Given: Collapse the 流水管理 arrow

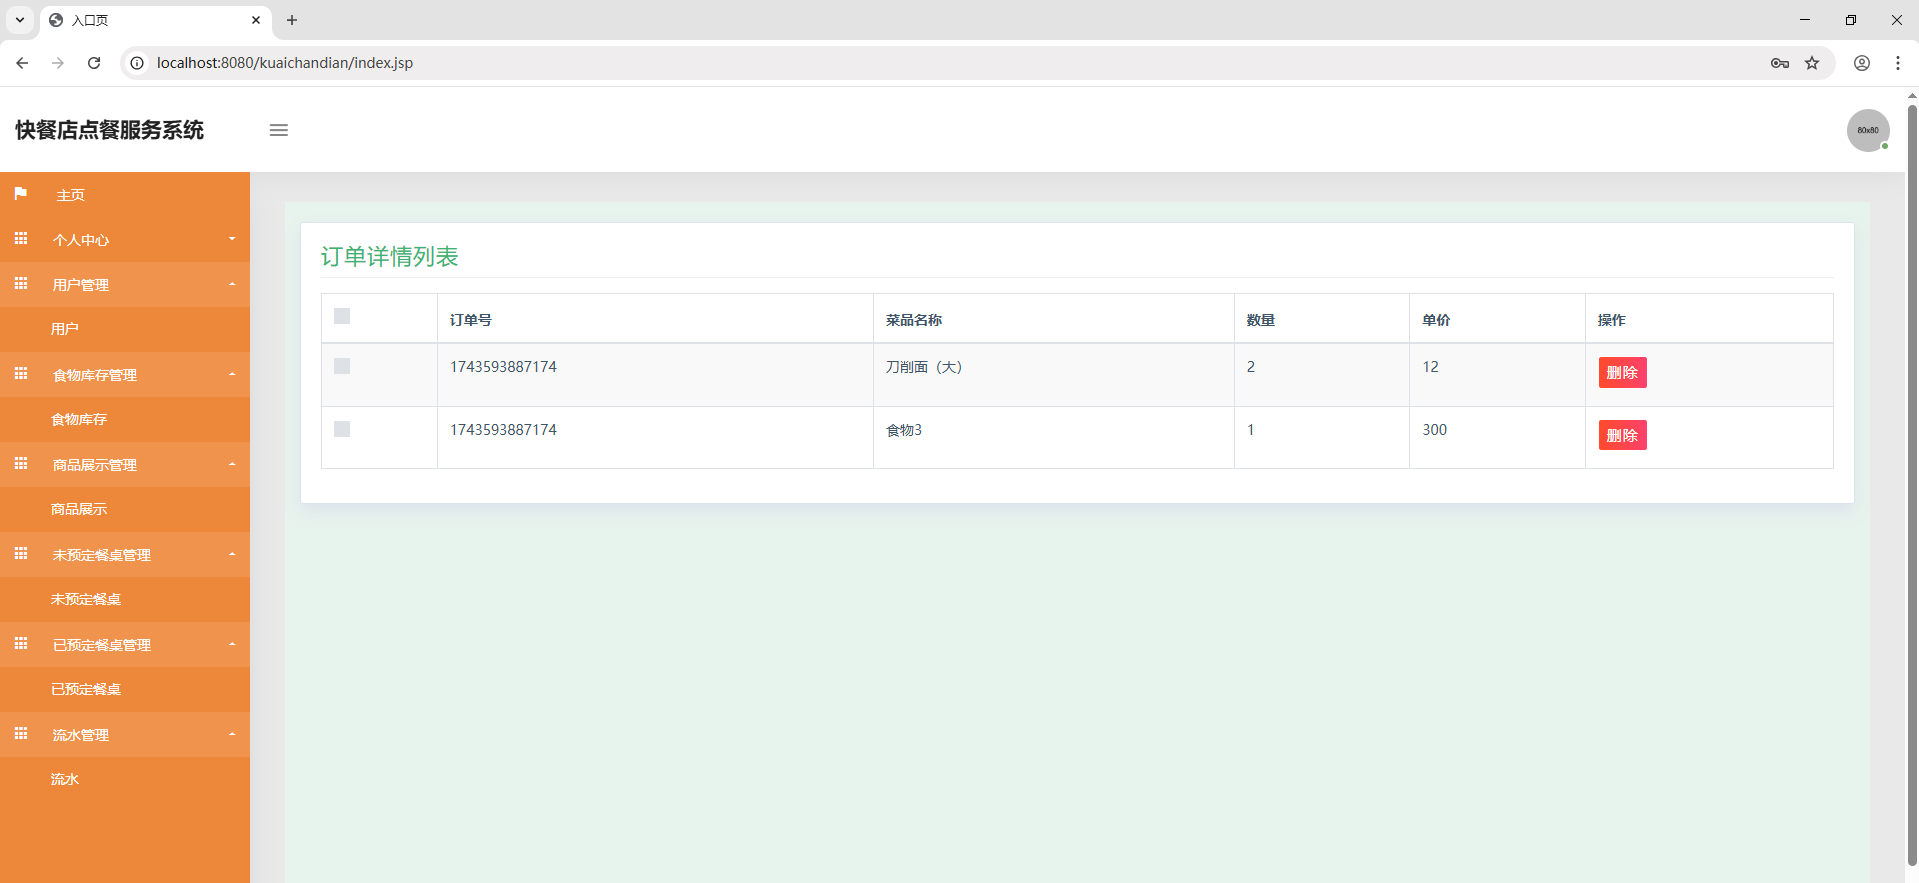Looking at the screenshot, I should click(x=232, y=734).
